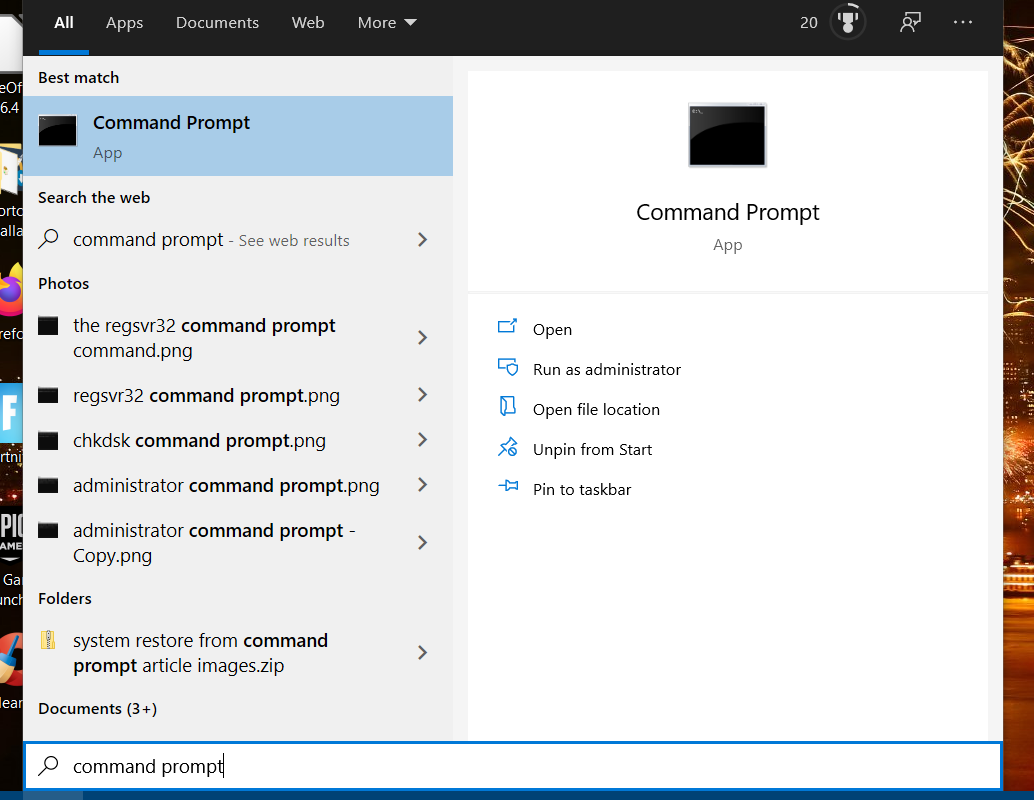Click thumbnail icon of 'regsvr32 command prompt.png'

tap(48, 395)
